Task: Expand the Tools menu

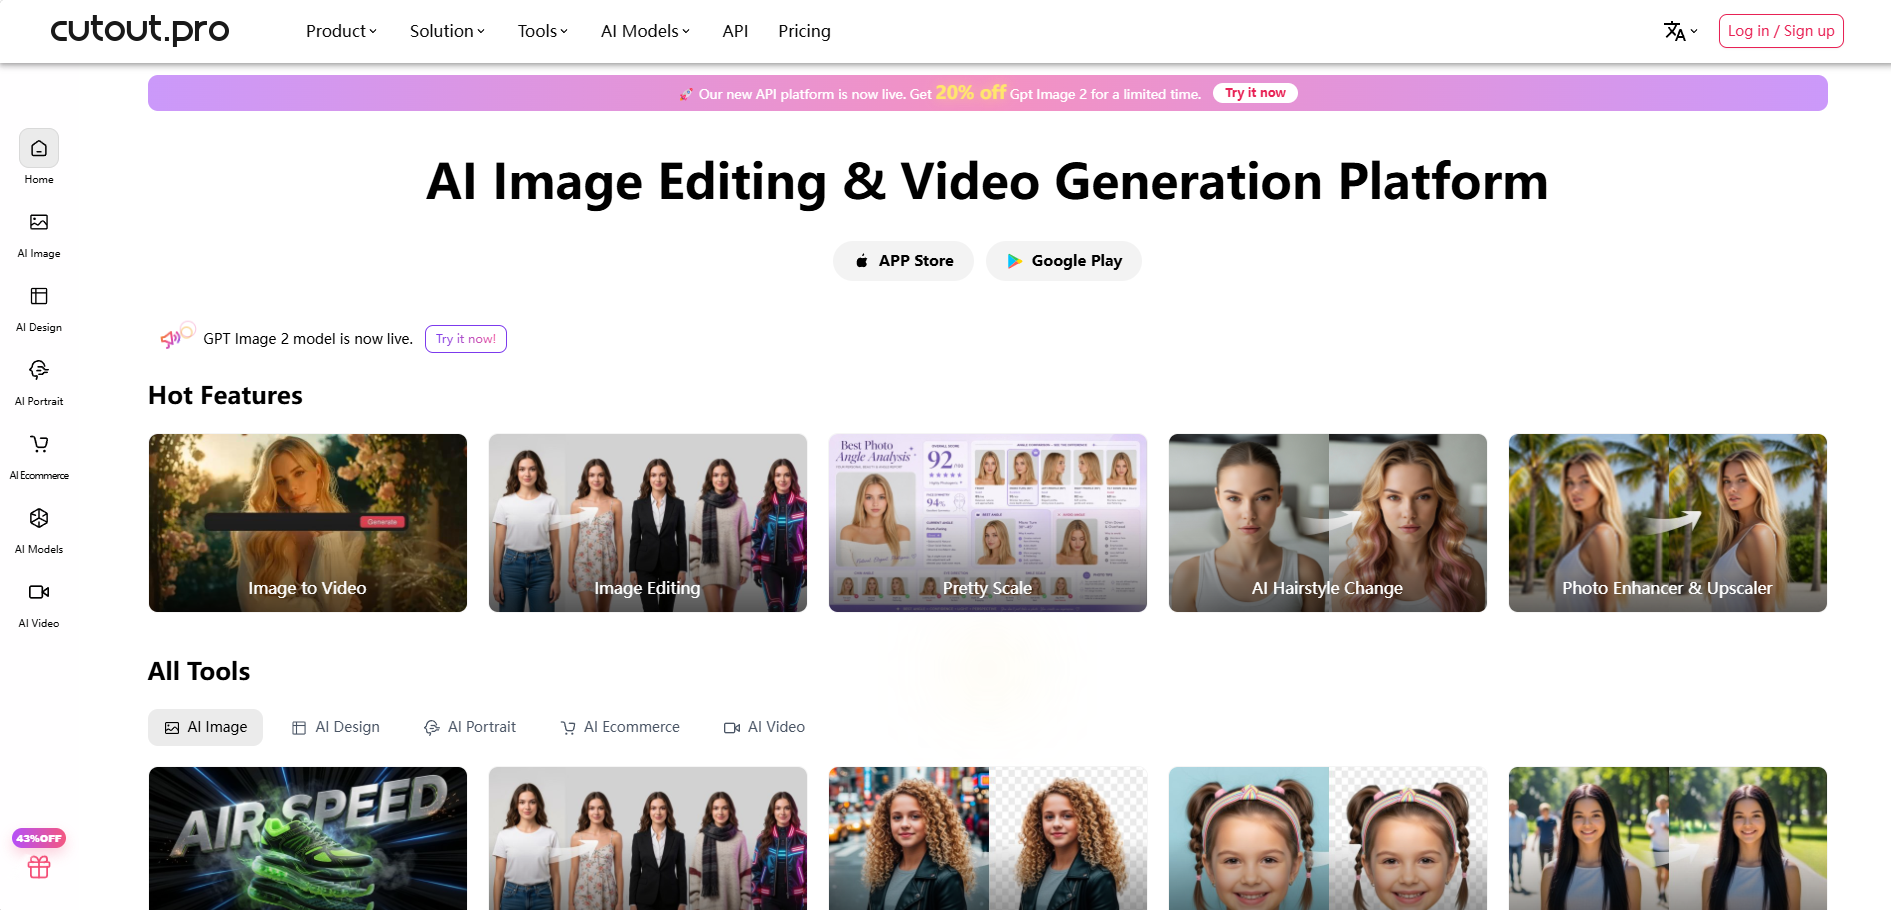Action: [x=542, y=31]
